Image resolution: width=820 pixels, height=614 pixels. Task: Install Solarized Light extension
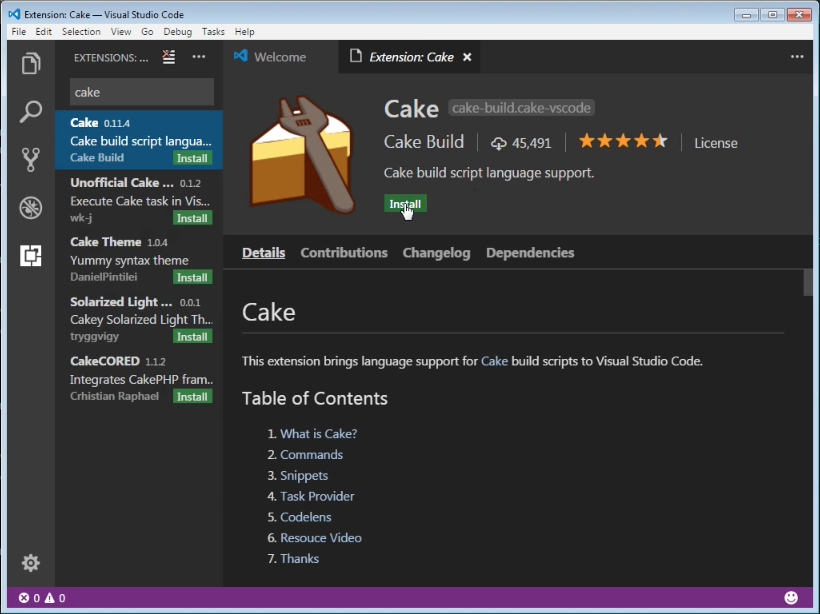(x=192, y=337)
